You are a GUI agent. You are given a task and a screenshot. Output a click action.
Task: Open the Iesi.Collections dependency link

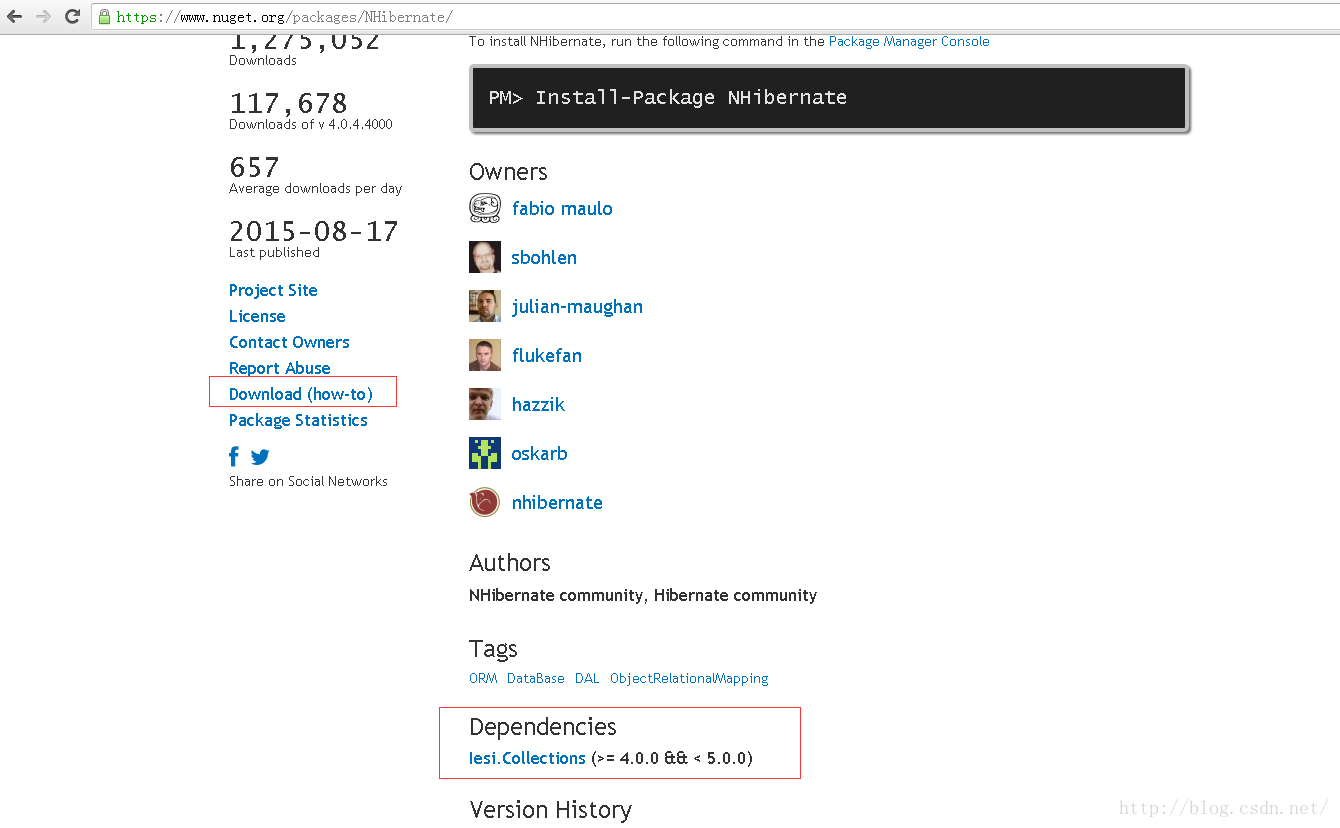[x=527, y=758]
